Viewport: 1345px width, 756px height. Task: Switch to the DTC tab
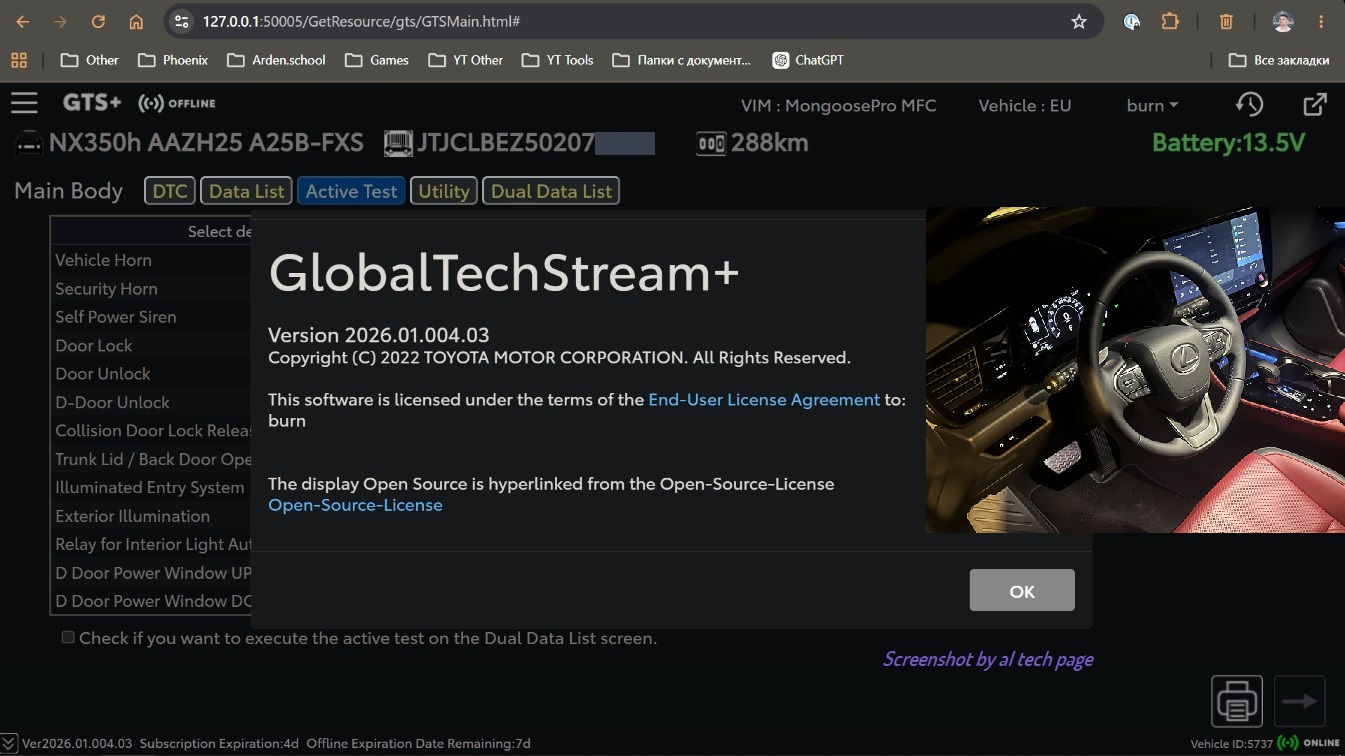coord(170,191)
